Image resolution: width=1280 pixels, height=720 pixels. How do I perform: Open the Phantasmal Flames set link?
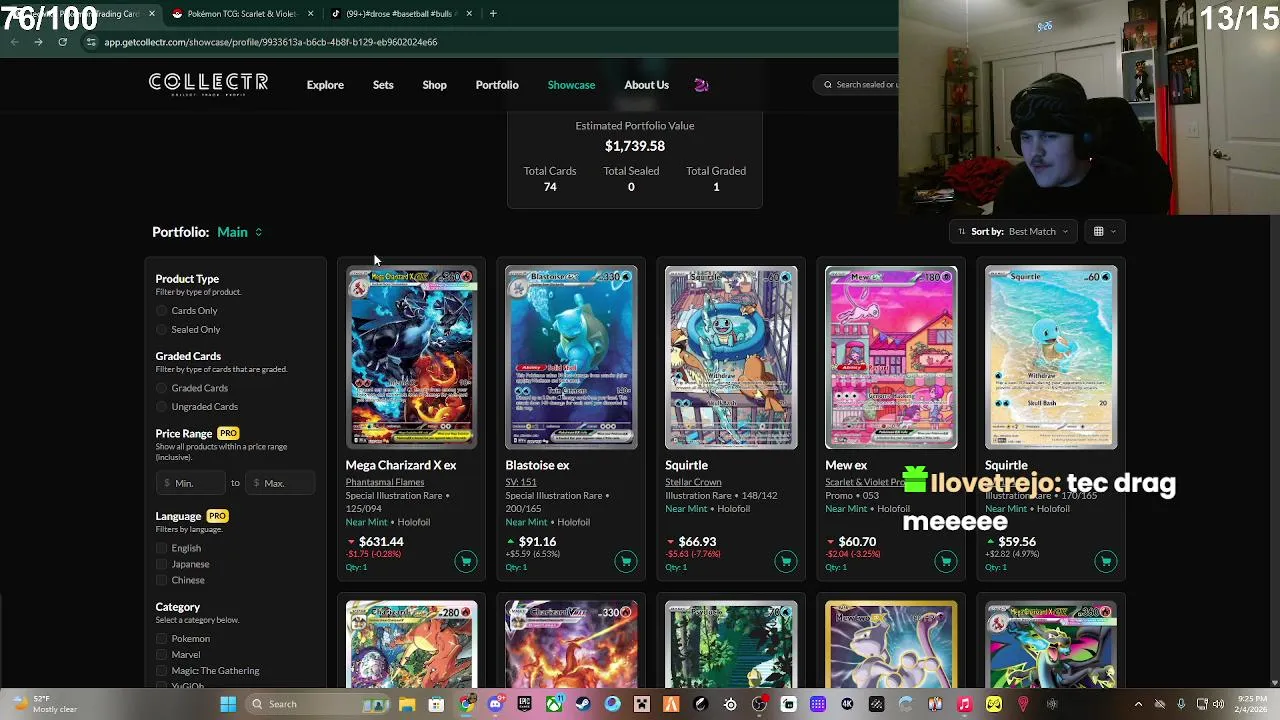(385, 482)
